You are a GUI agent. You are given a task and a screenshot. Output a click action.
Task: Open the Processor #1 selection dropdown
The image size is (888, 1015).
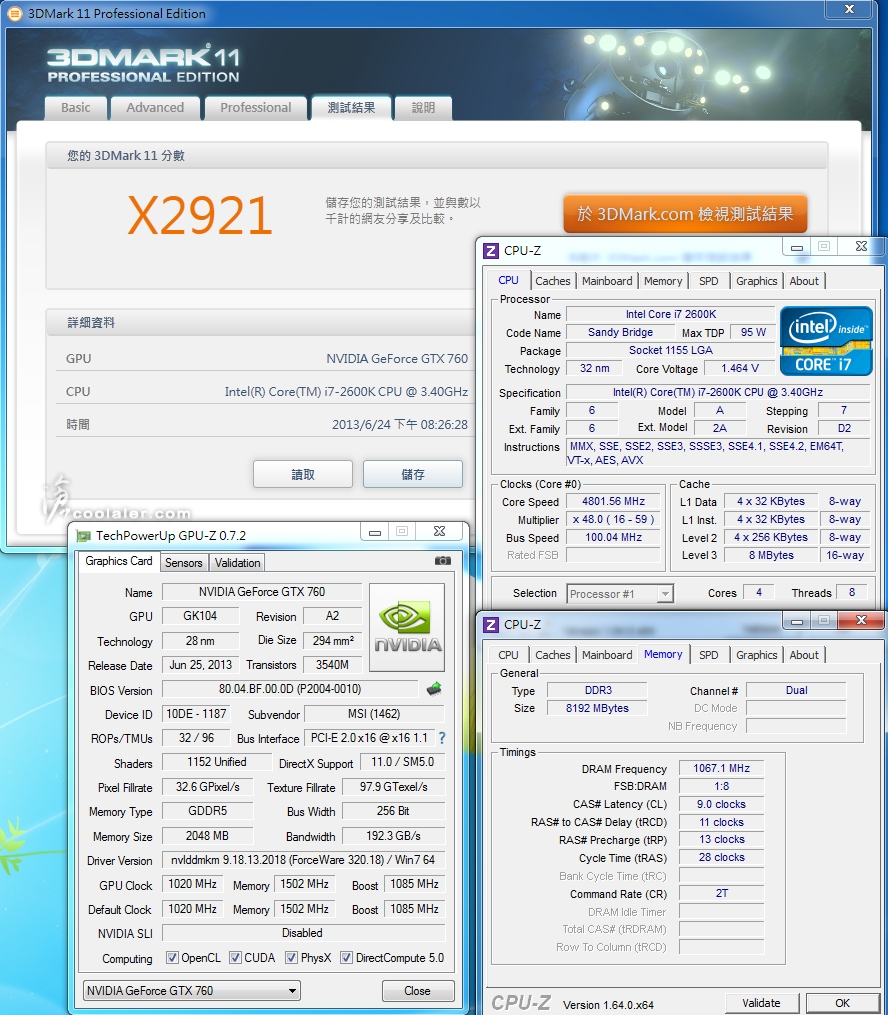620,594
